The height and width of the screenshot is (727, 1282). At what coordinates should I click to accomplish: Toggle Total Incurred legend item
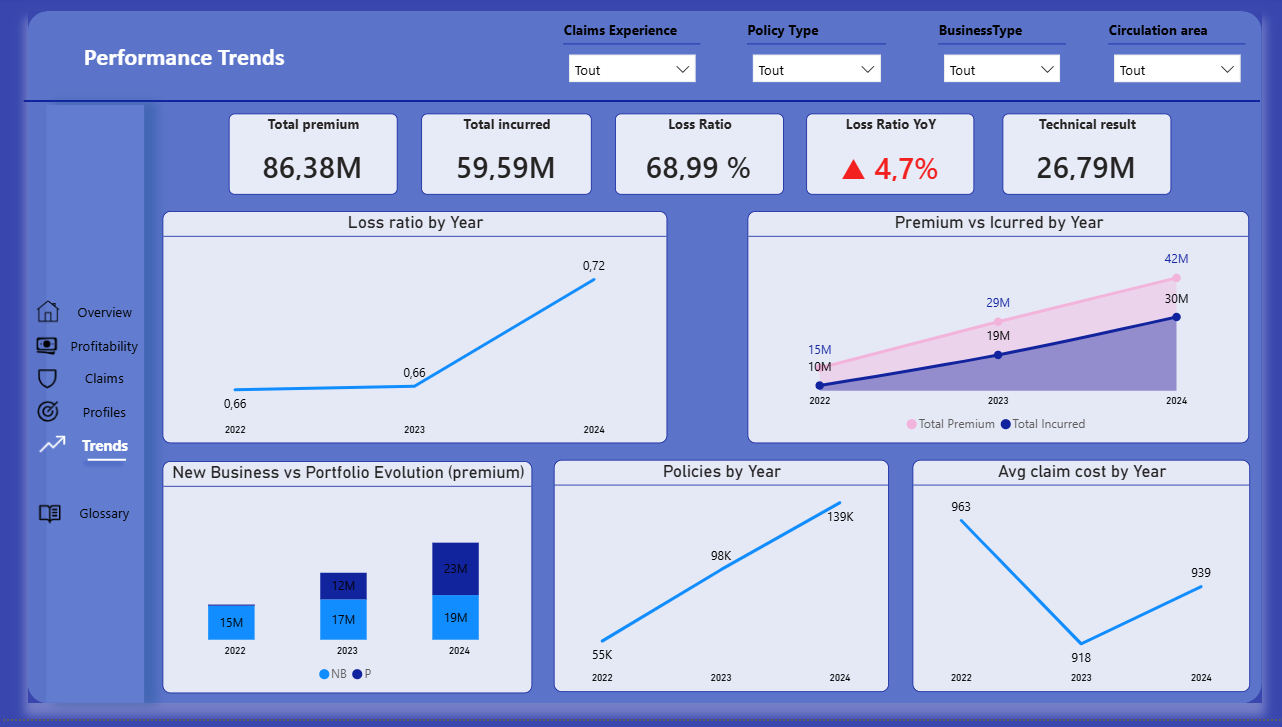(1048, 424)
